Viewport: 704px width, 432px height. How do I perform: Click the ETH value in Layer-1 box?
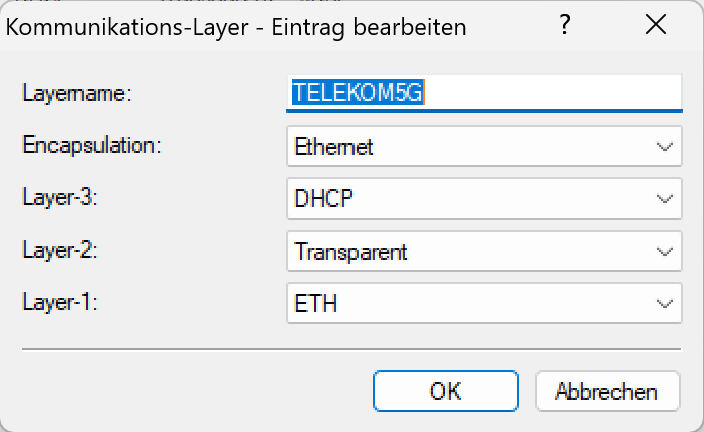coord(316,303)
